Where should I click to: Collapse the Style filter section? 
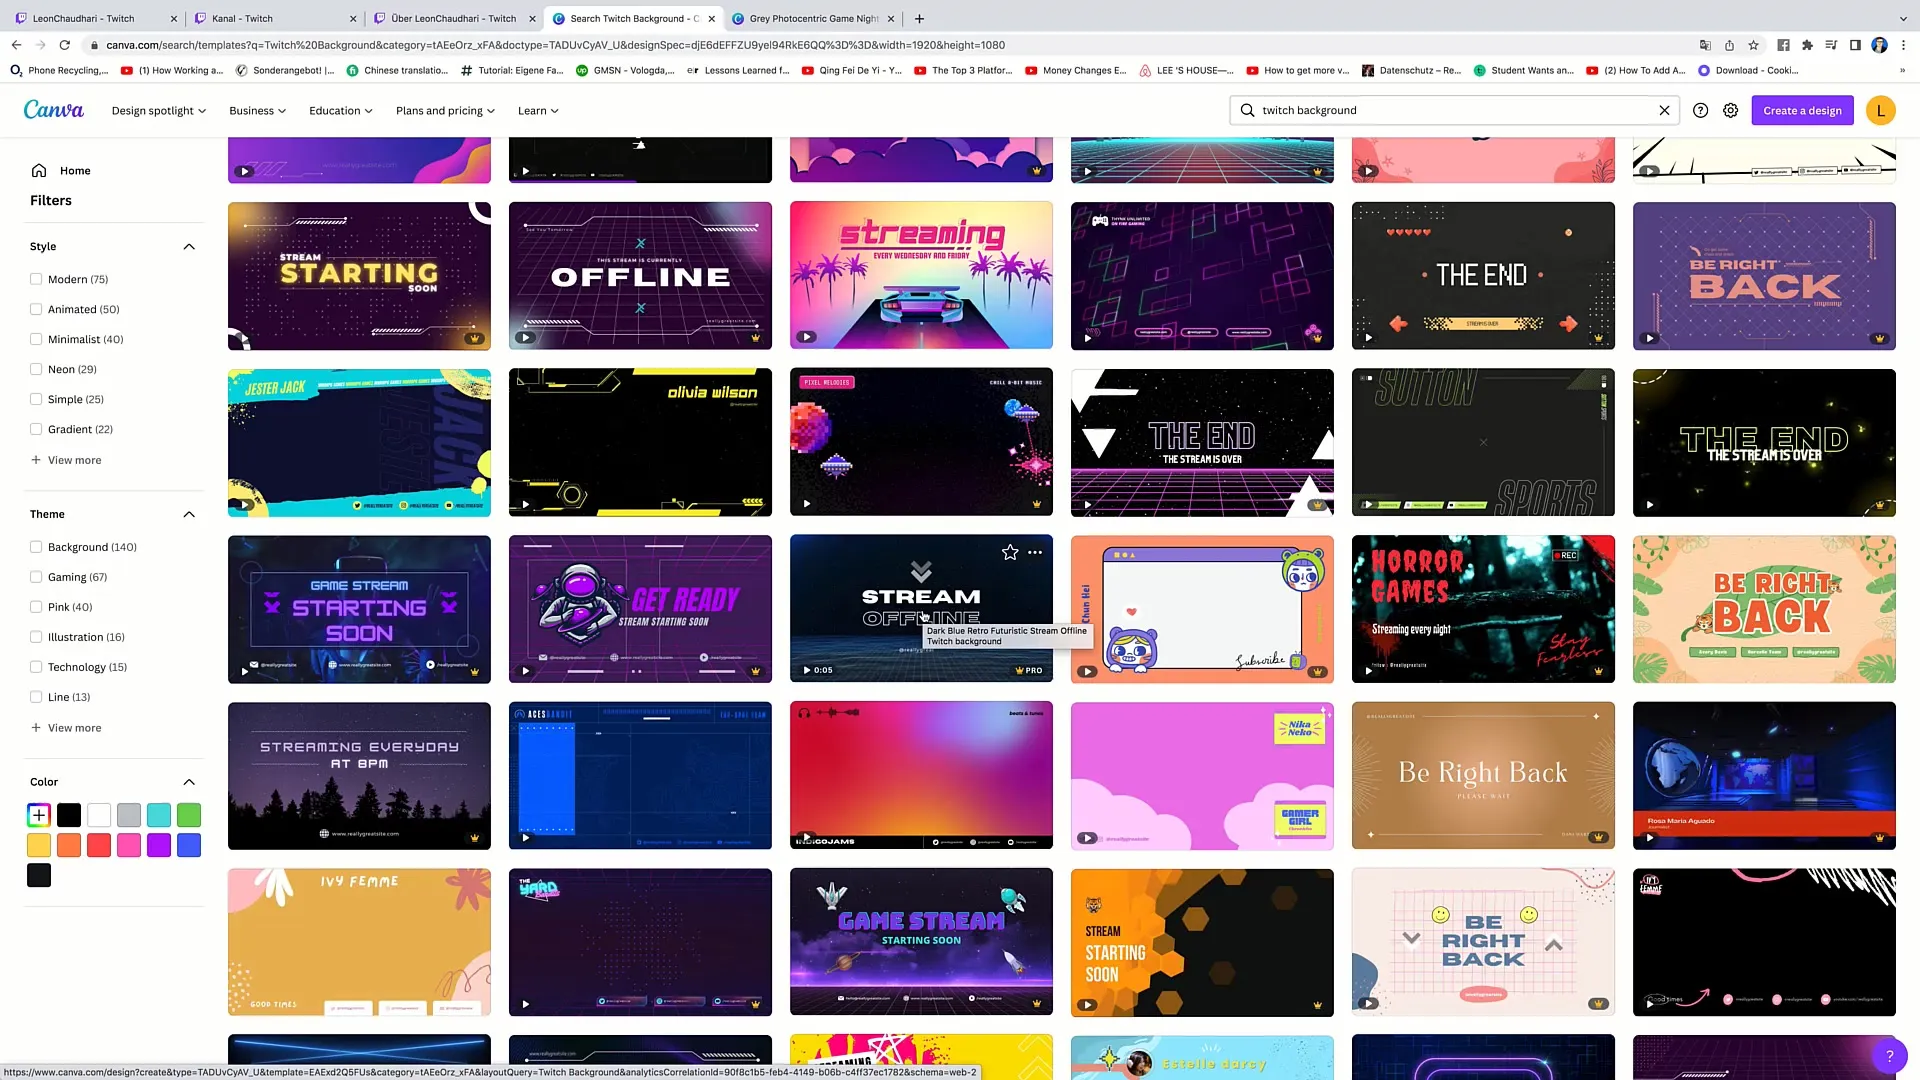189,247
